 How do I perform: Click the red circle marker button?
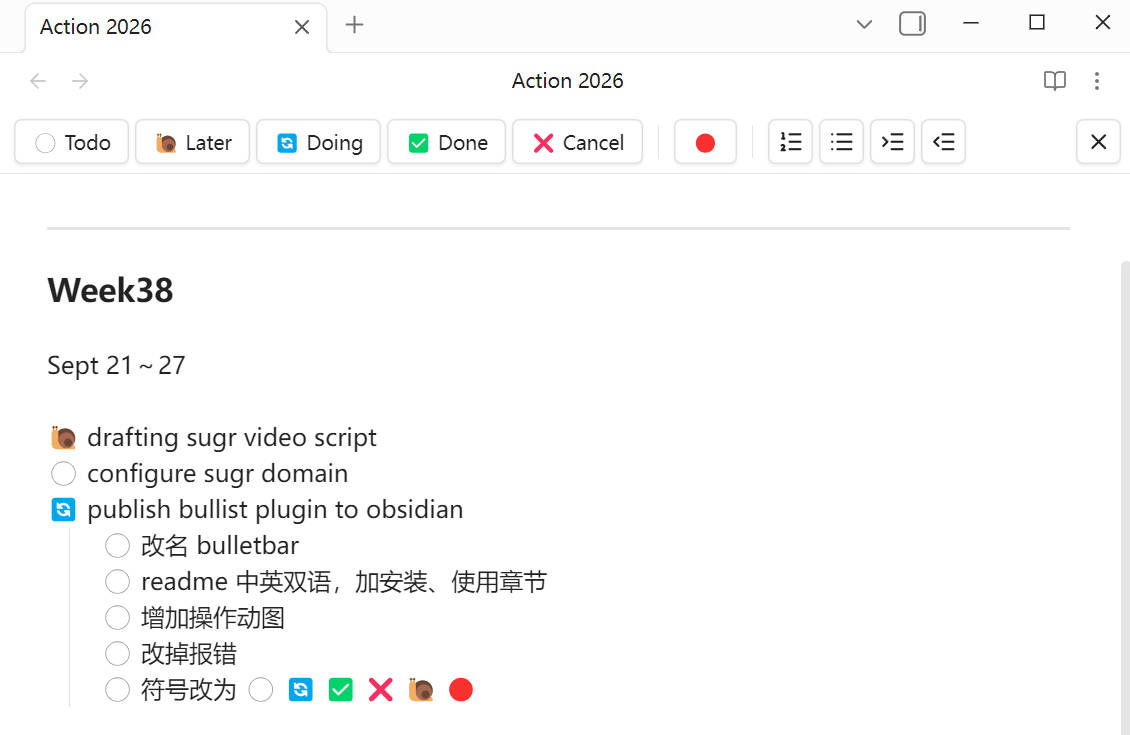click(x=705, y=142)
